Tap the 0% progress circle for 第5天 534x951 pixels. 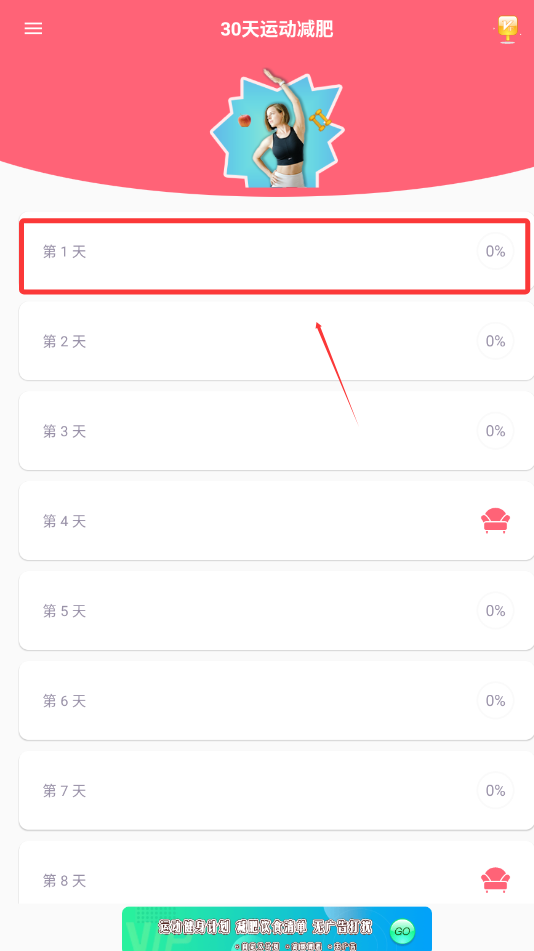[495, 610]
